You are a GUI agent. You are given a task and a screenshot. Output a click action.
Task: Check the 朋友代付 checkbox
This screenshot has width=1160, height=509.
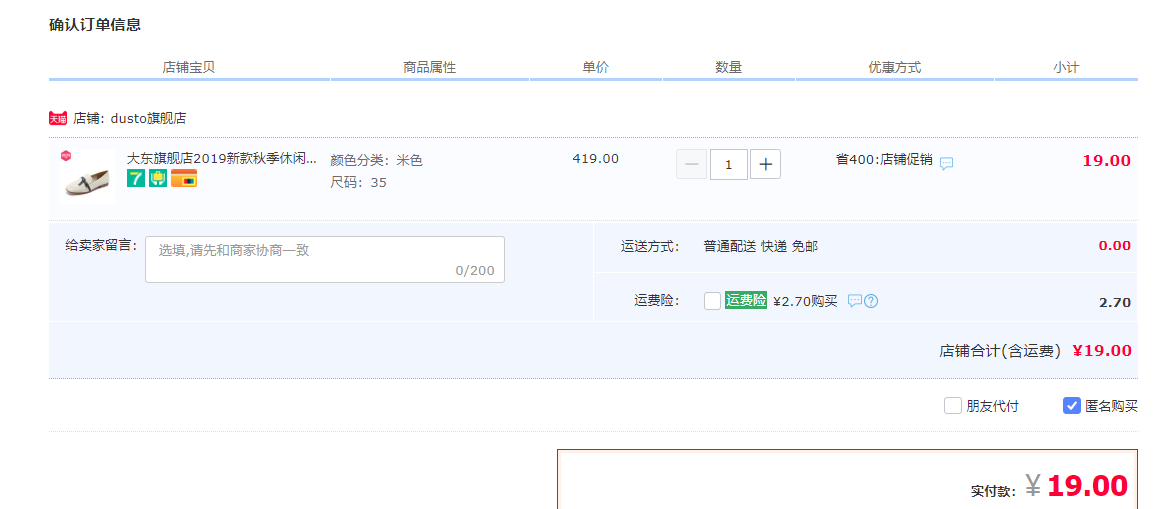tap(952, 405)
